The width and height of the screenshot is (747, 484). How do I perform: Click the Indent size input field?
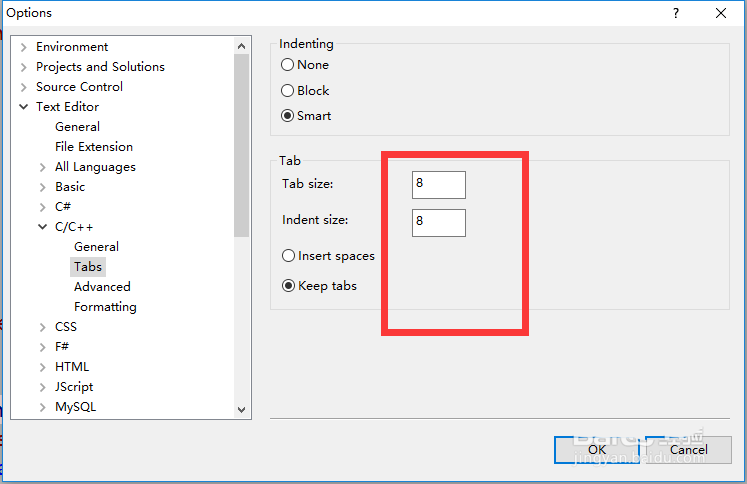point(438,222)
